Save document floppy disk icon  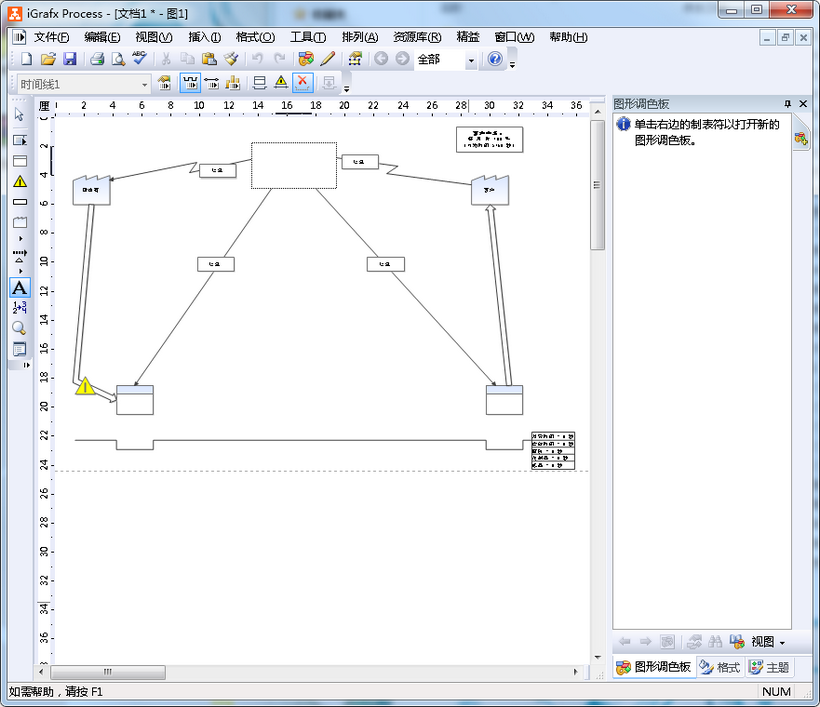[x=70, y=59]
